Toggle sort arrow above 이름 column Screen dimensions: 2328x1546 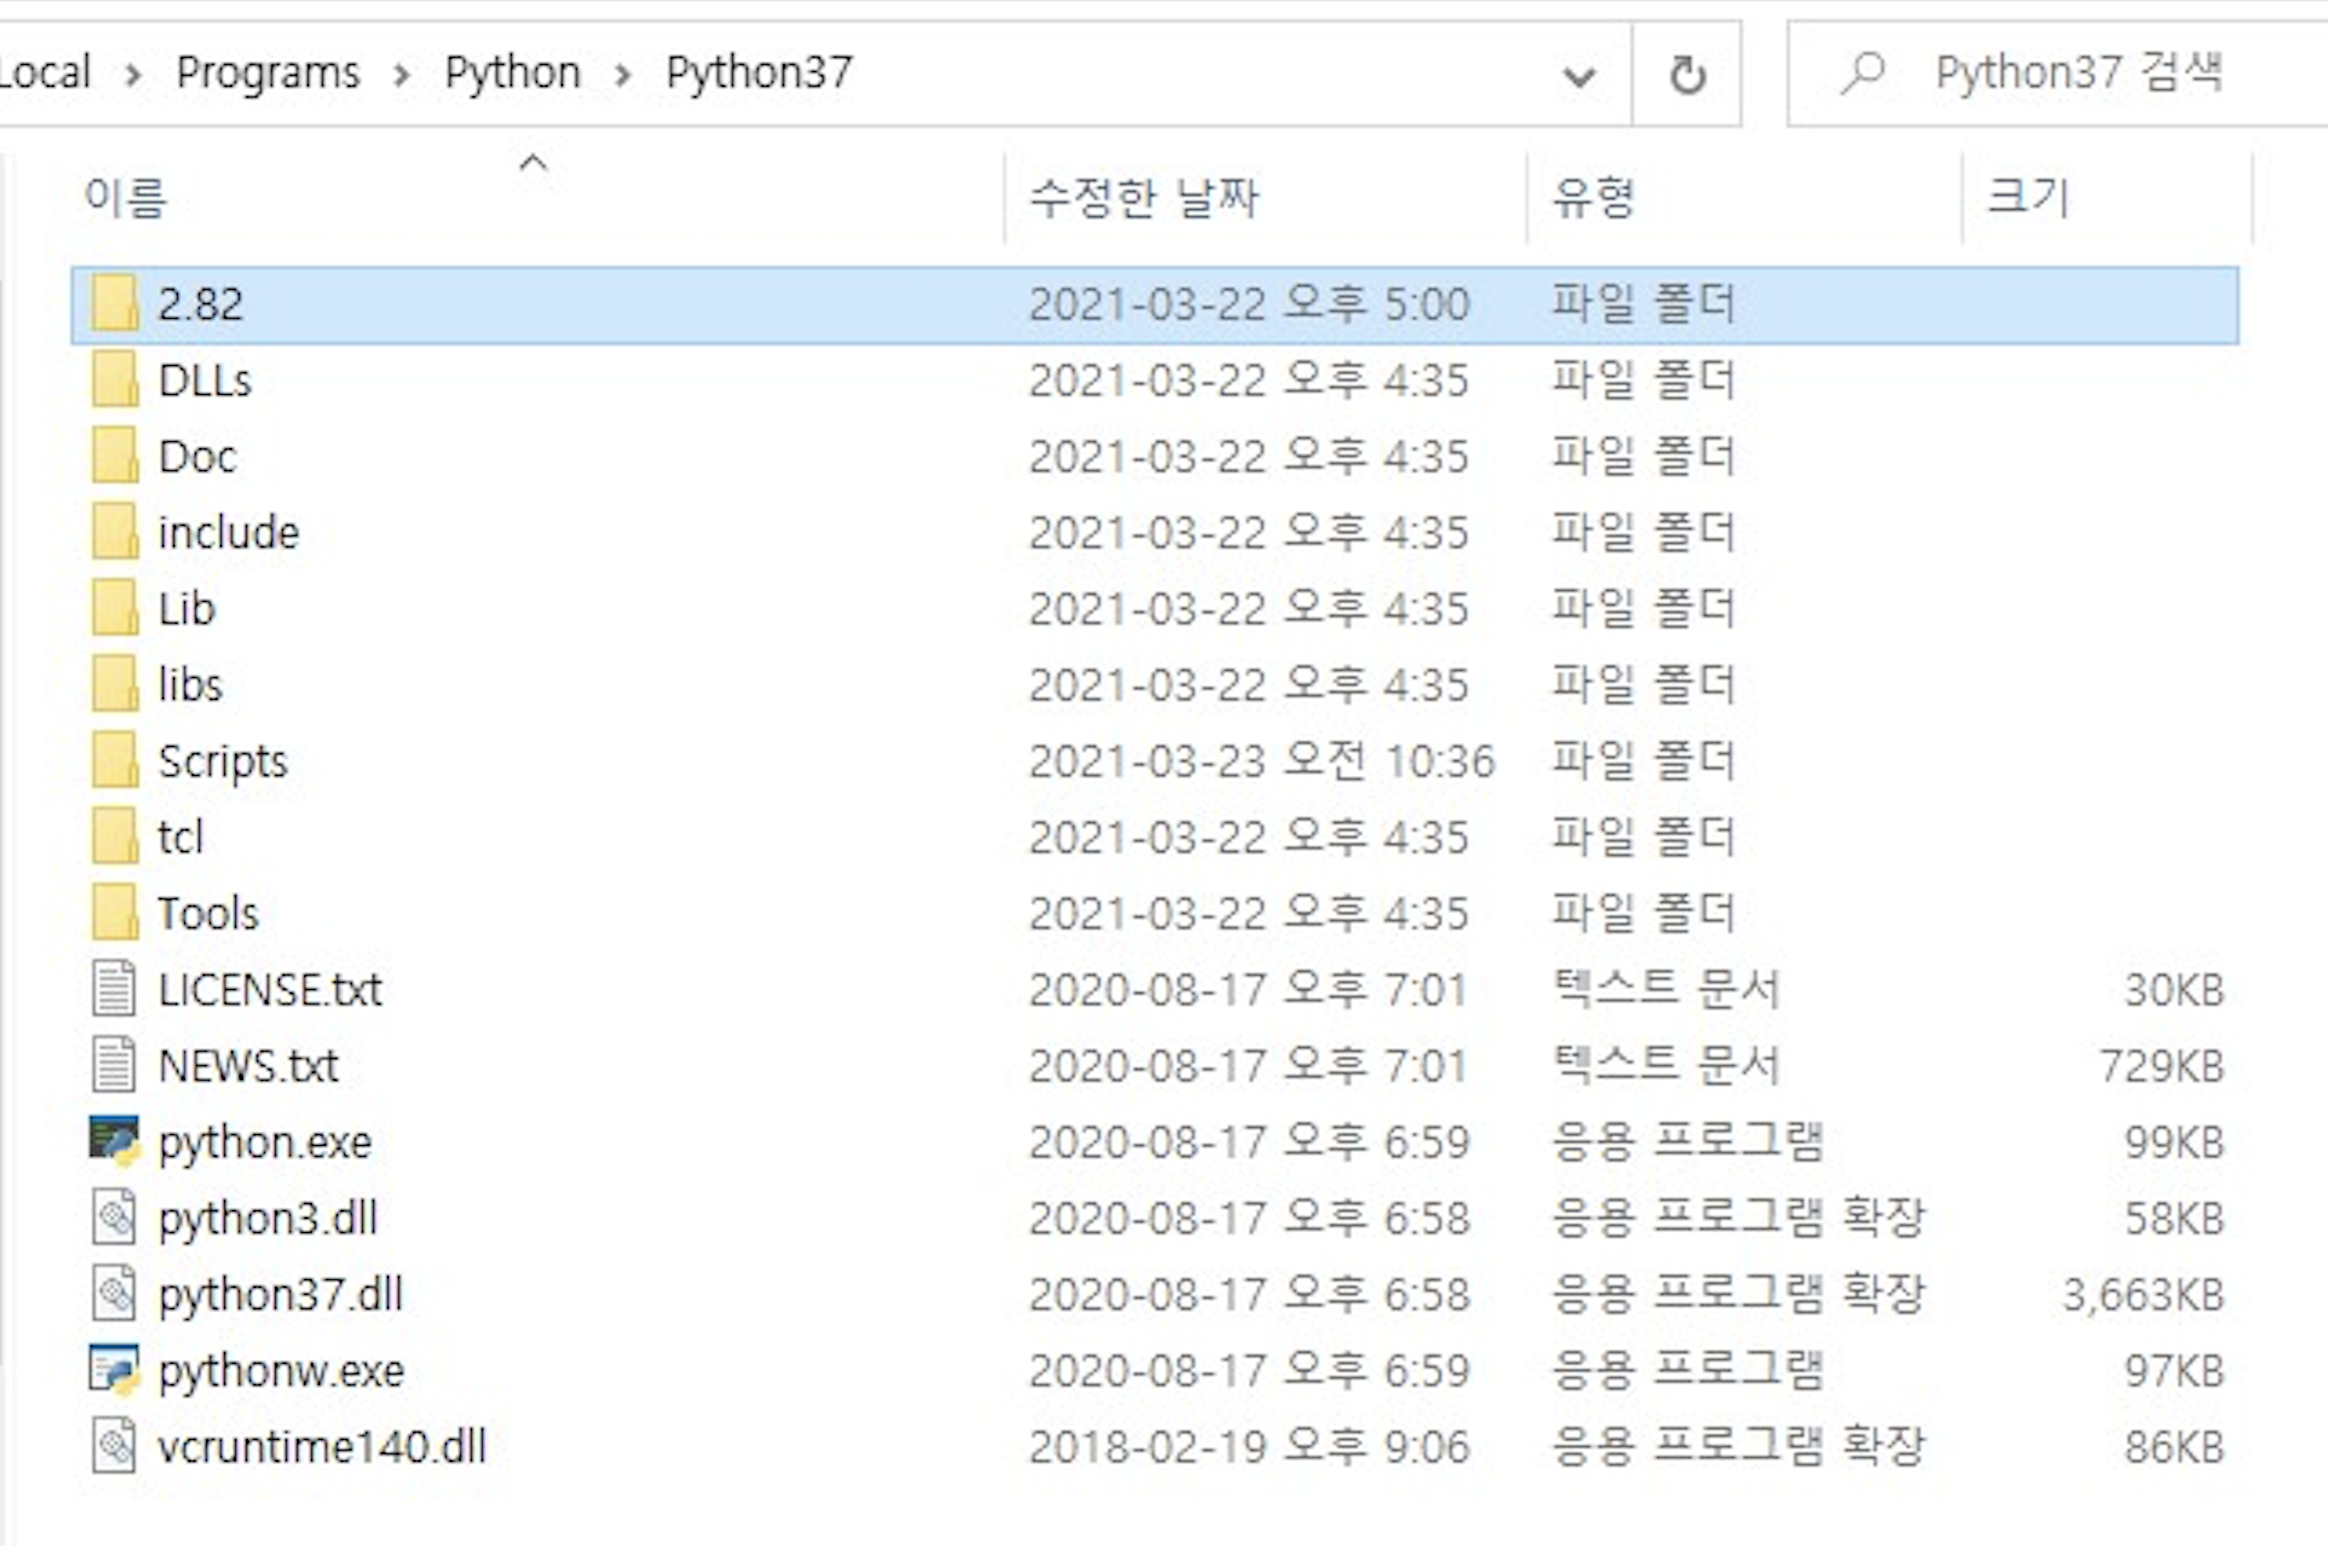click(533, 163)
